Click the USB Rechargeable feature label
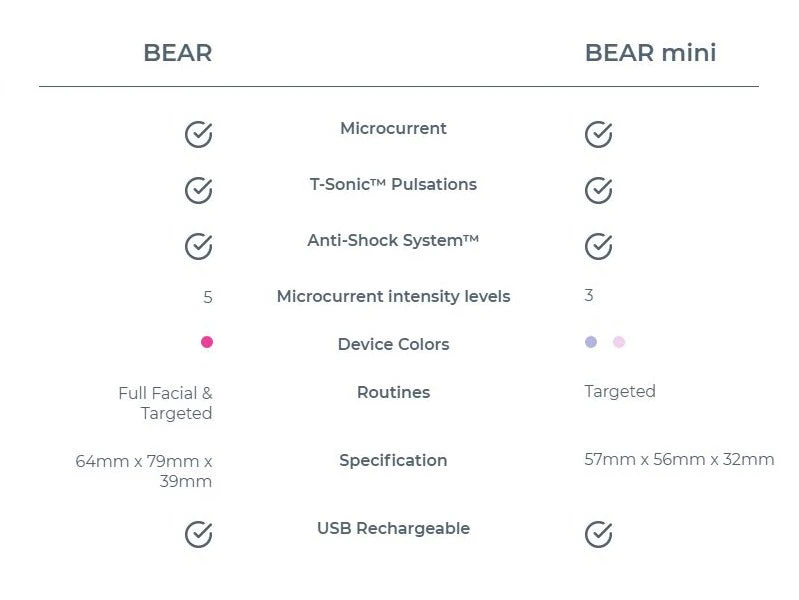This screenshot has height=600, width=799. pyautogui.click(x=393, y=528)
